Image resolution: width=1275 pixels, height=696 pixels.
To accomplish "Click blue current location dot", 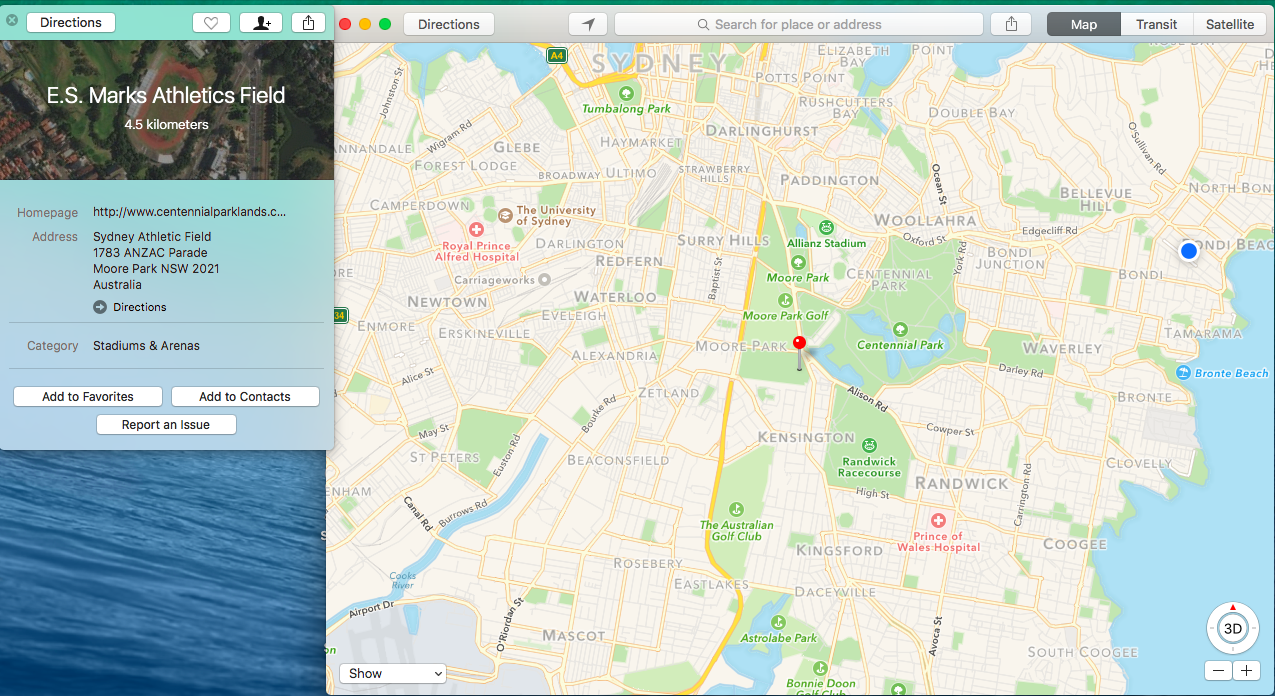I will click(x=1188, y=251).
